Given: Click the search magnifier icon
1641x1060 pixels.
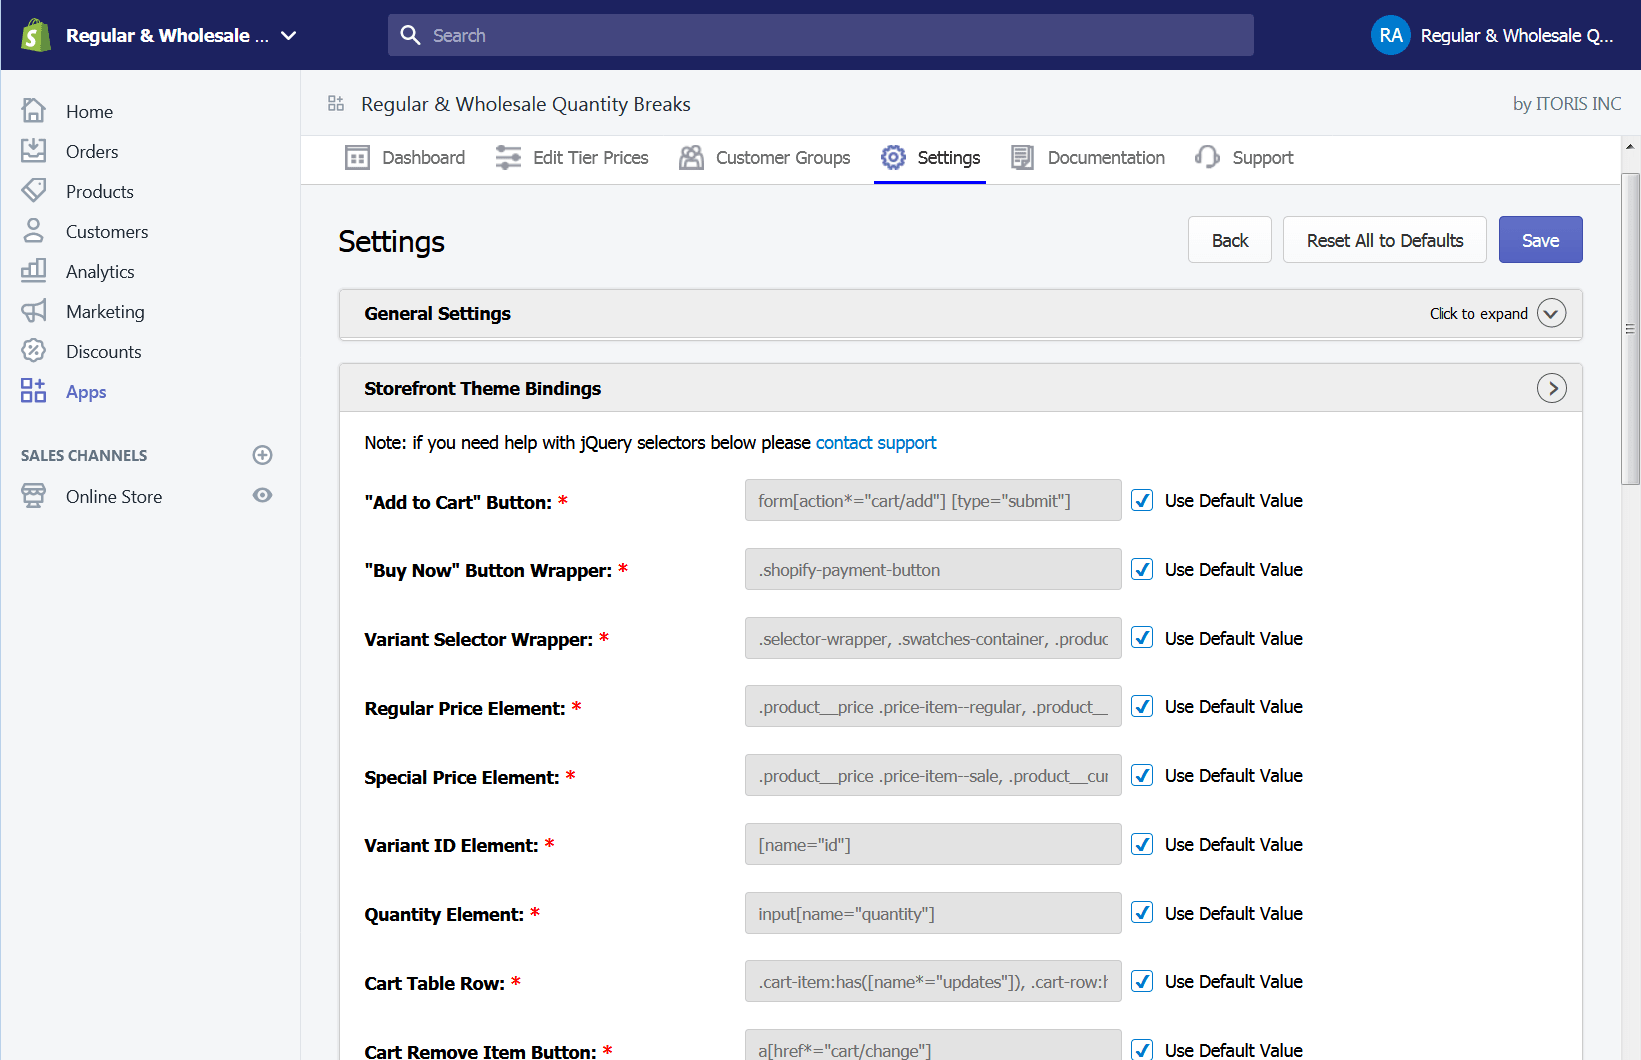Looking at the screenshot, I should tap(410, 35).
